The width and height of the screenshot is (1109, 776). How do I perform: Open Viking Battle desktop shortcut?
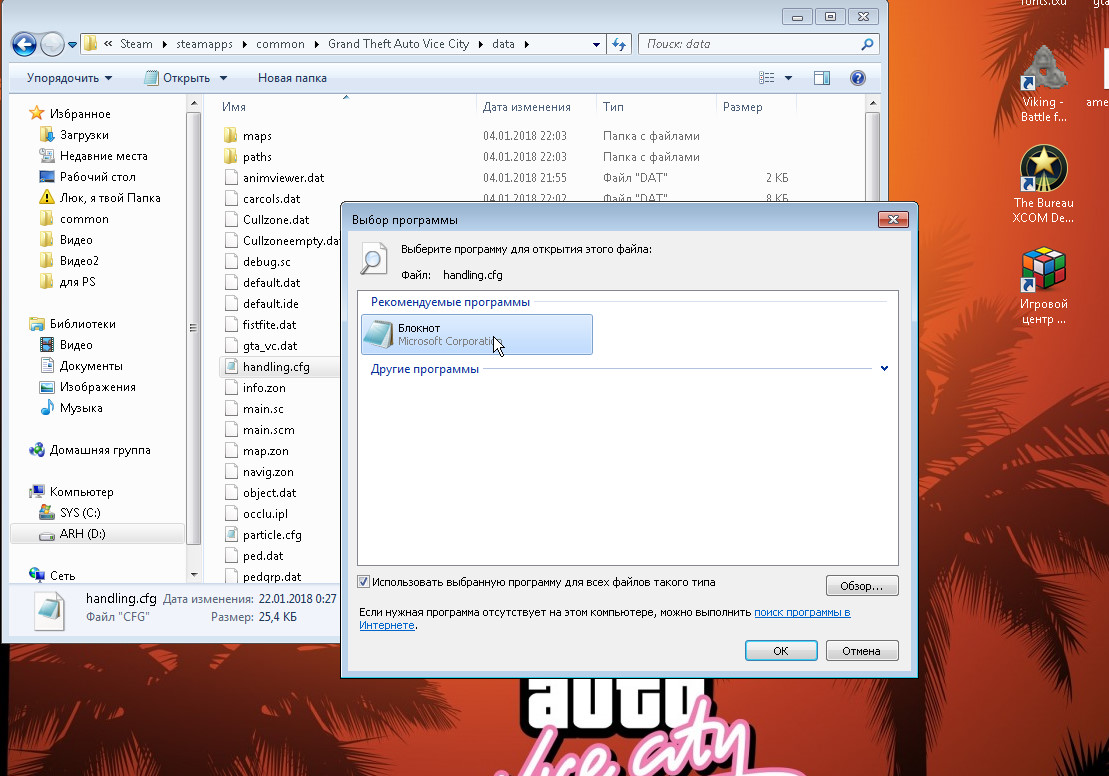(1043, 84)
